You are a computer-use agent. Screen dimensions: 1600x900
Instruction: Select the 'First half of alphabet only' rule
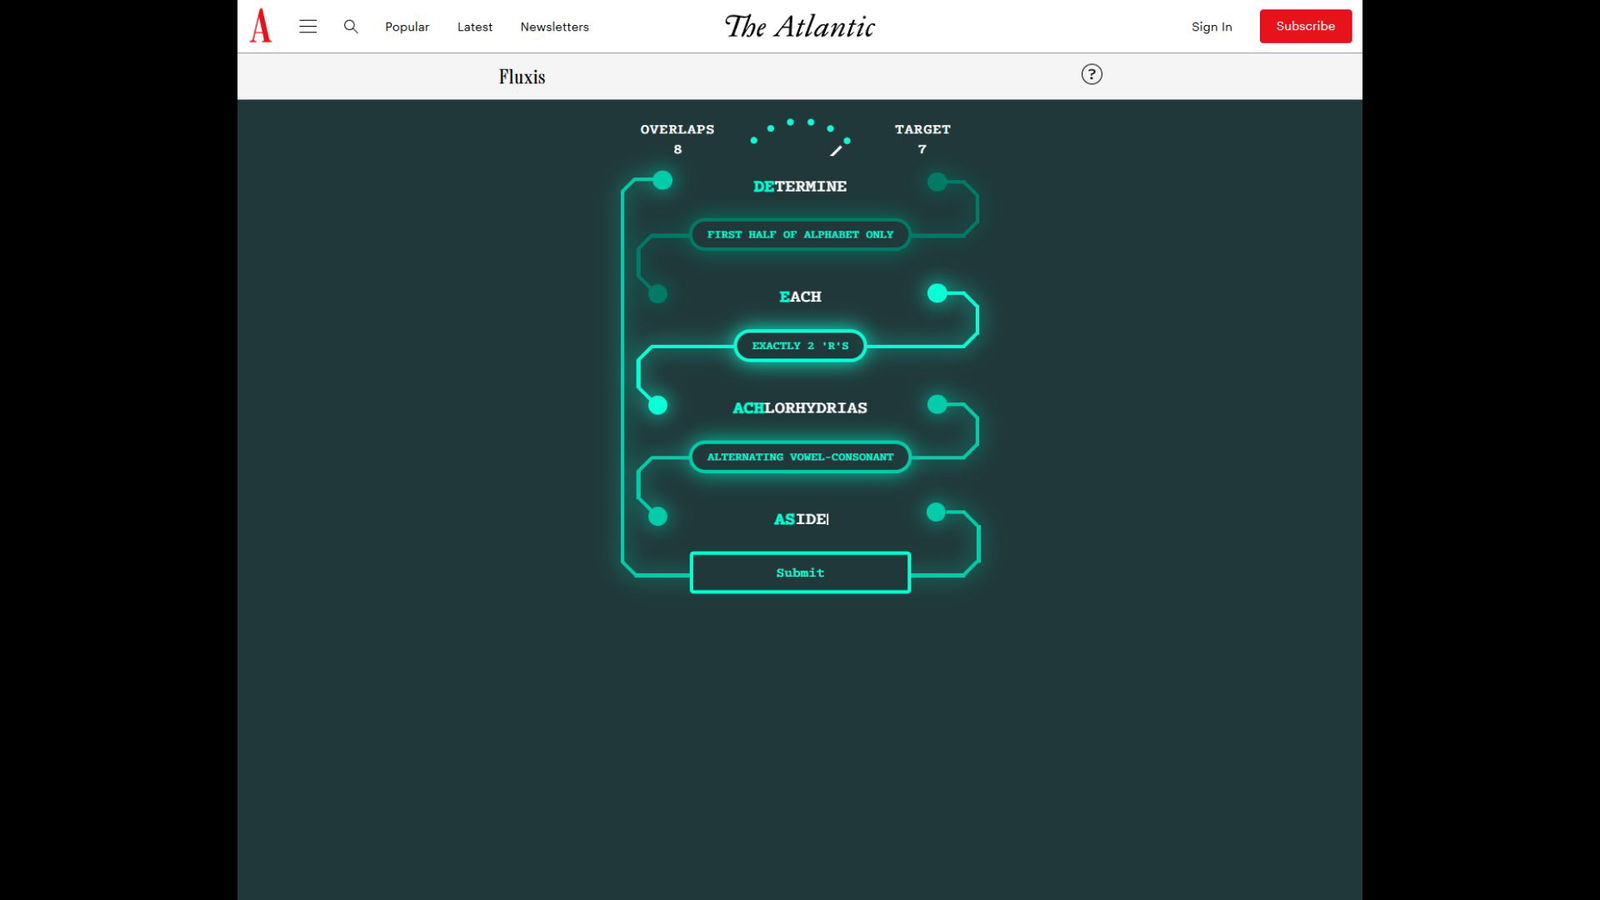[800, 235]
